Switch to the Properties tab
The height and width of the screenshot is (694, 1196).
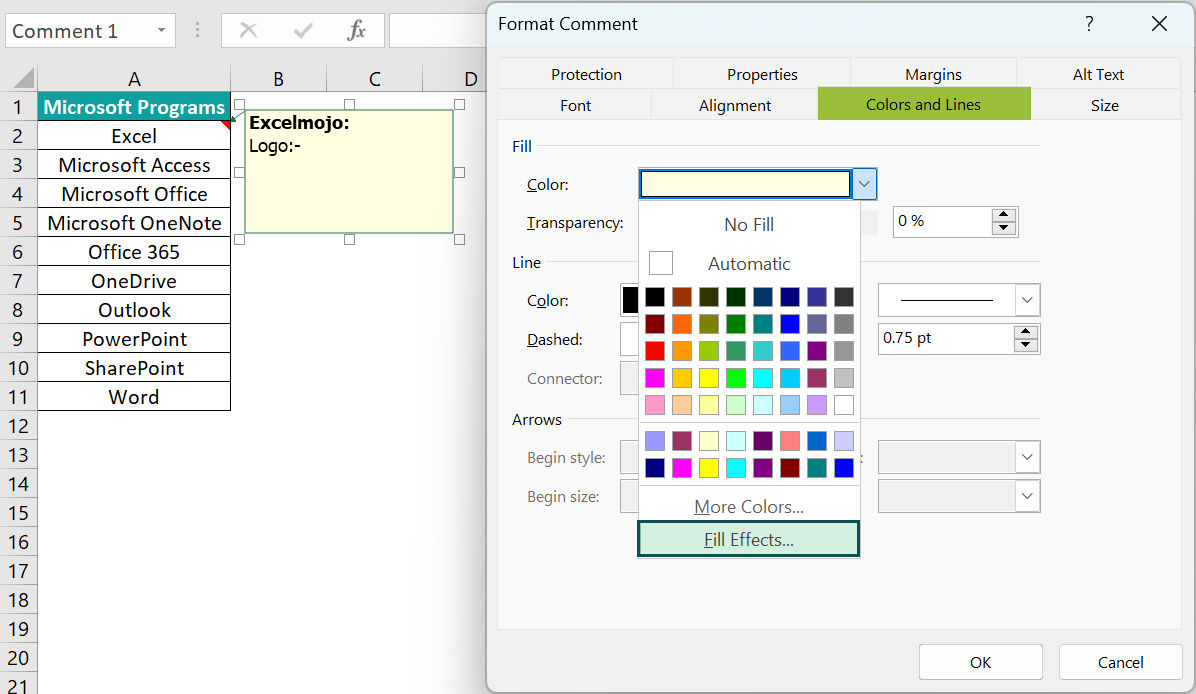tap(762, 74)
